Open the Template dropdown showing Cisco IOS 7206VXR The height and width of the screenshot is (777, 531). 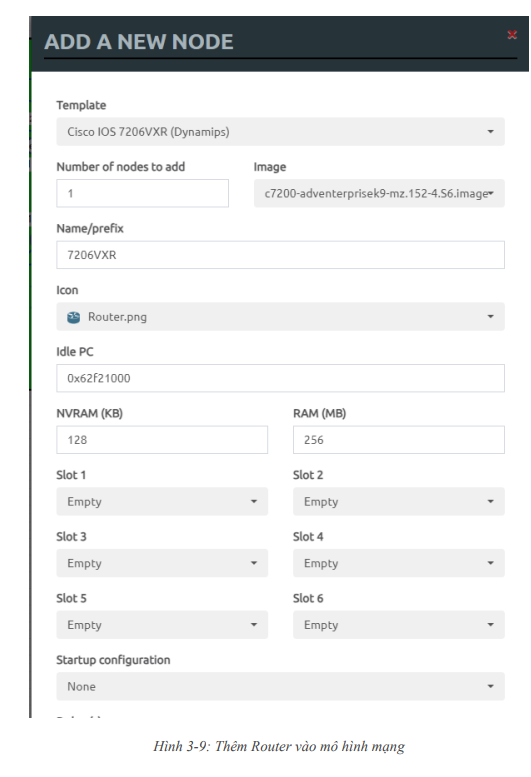(x=280, y=132)
